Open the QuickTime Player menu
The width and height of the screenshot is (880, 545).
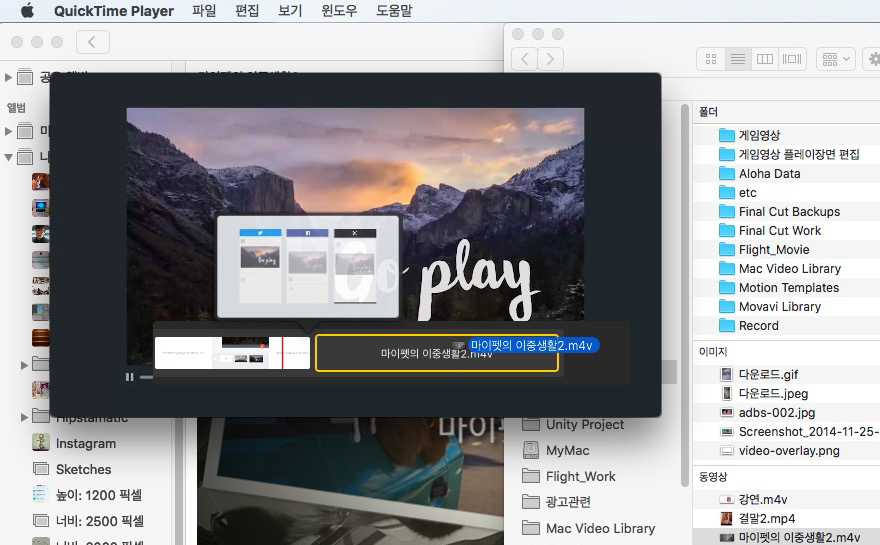(x=114, y=11)
